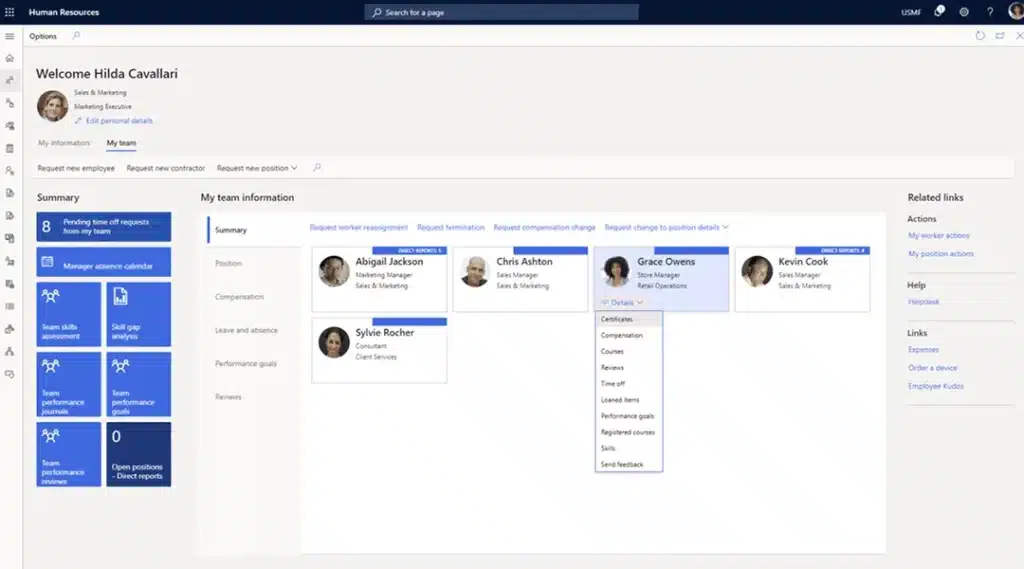
Task: Choose Performance goals from Details menu
Action: pos(628,416)
